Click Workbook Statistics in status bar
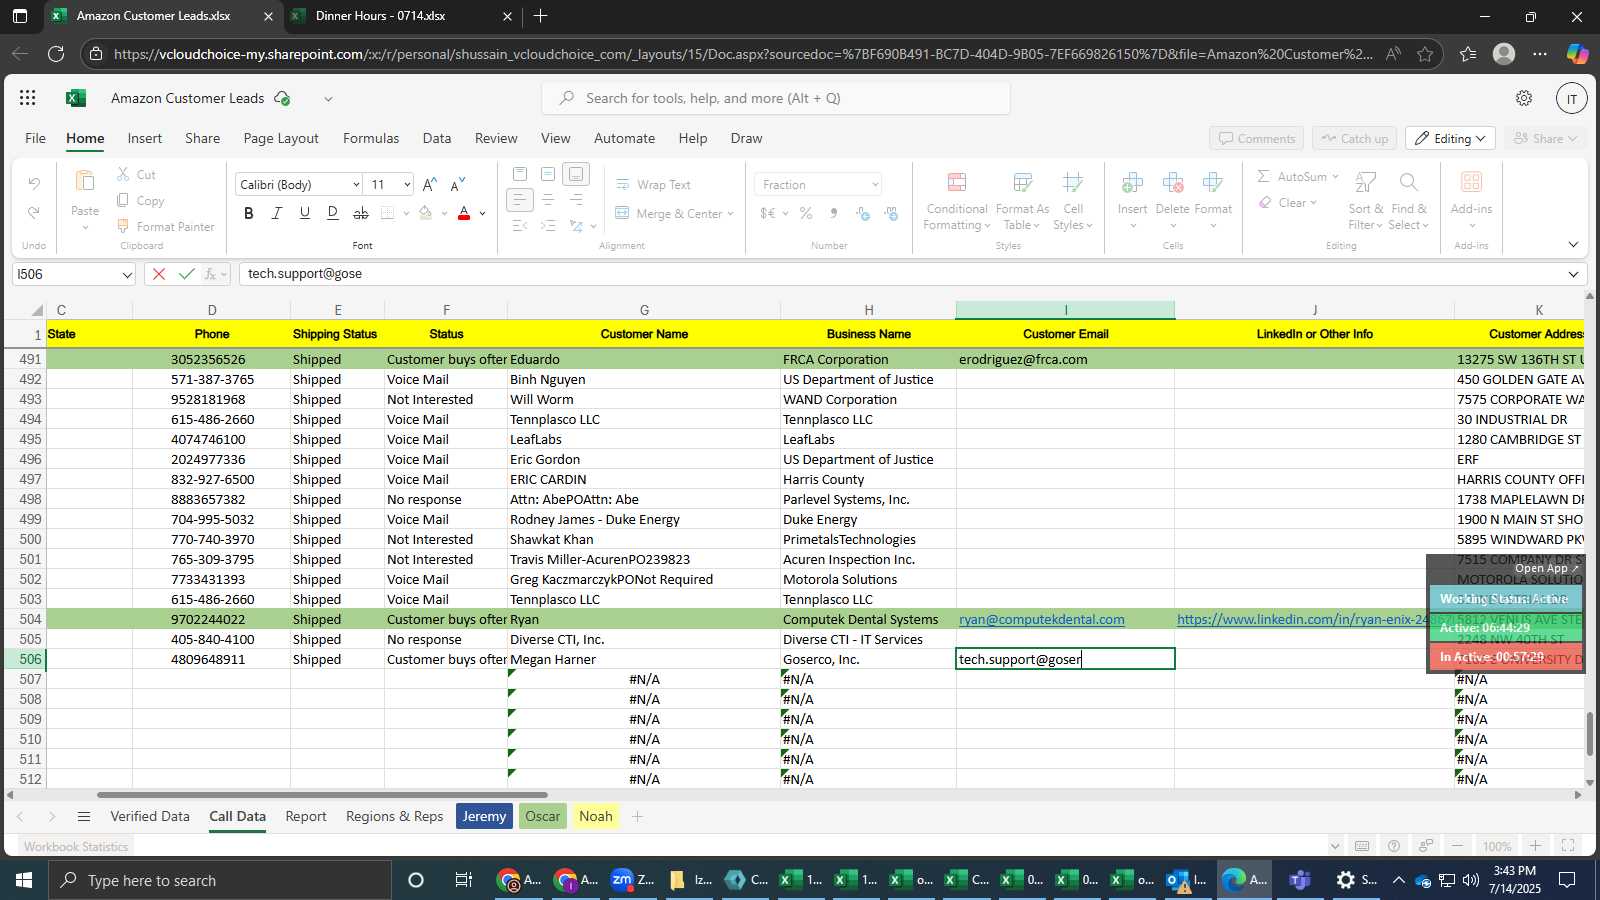 76,847
